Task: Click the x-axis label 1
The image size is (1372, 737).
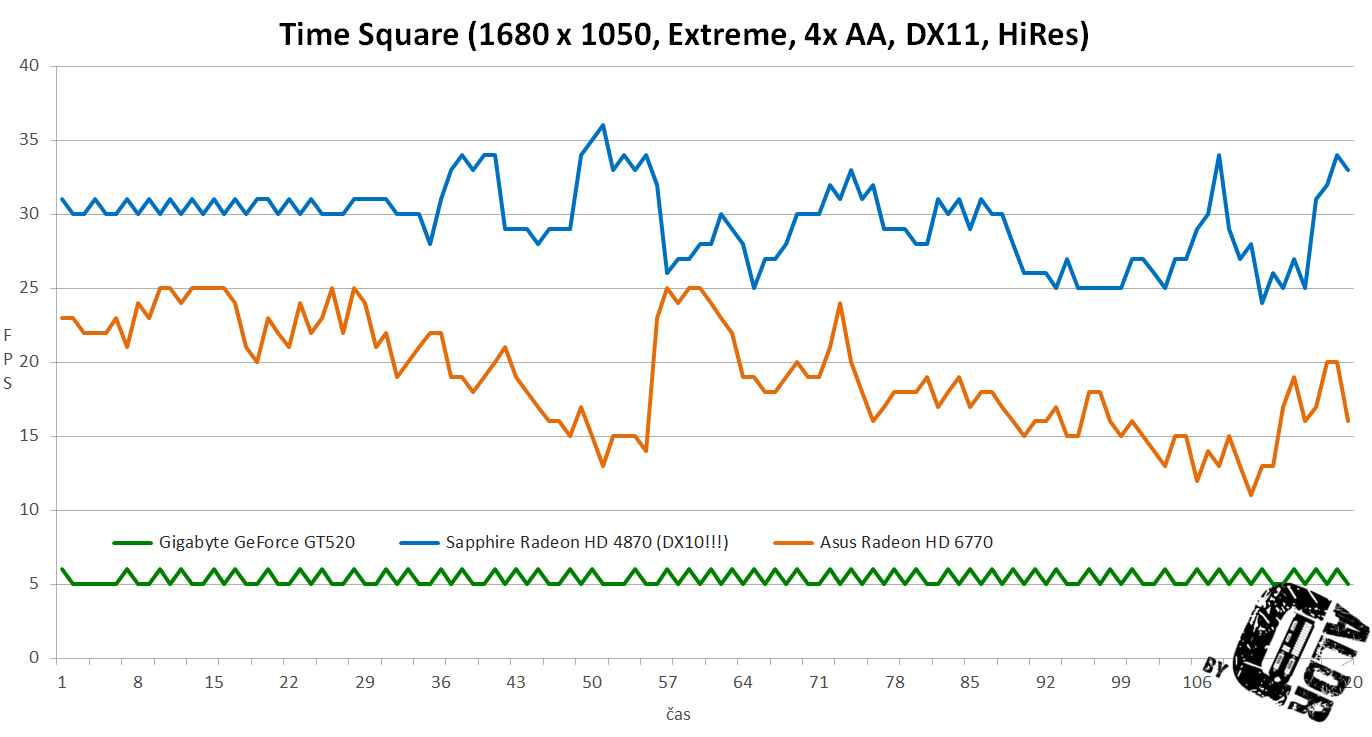Action: coord(62,682)
